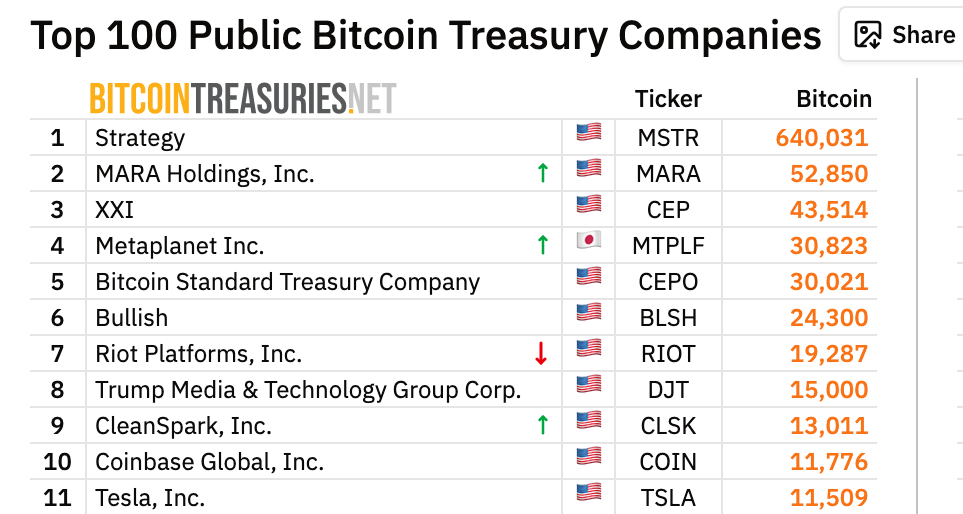Click the Share button
The image size is (963, 514).
[904, 35]
